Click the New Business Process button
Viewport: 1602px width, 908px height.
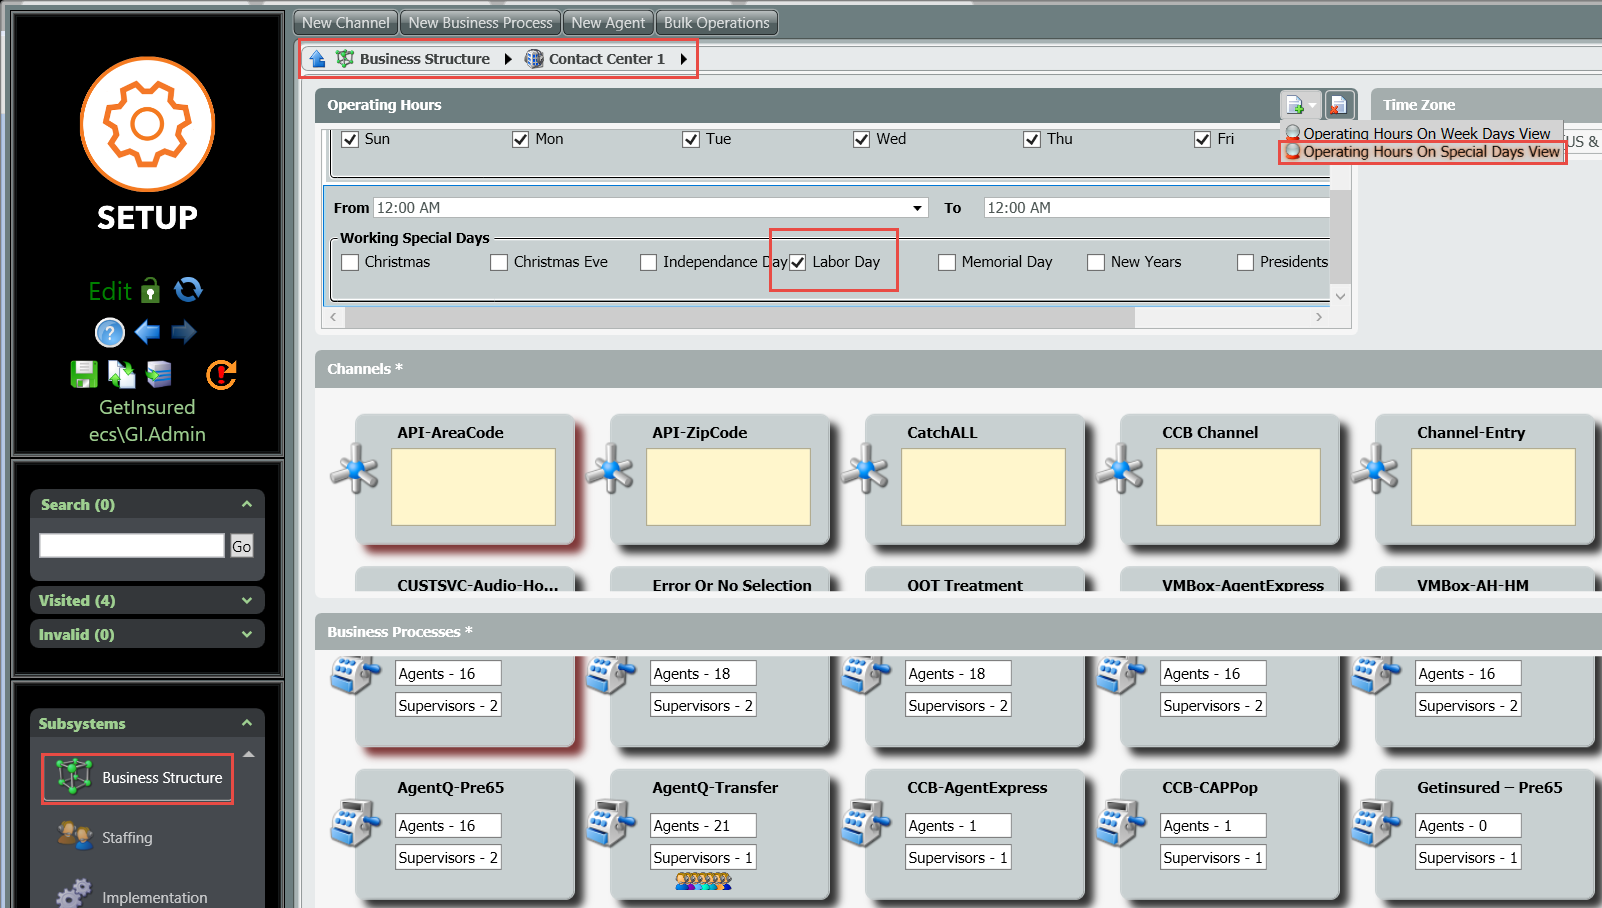[x=480, y=22]
